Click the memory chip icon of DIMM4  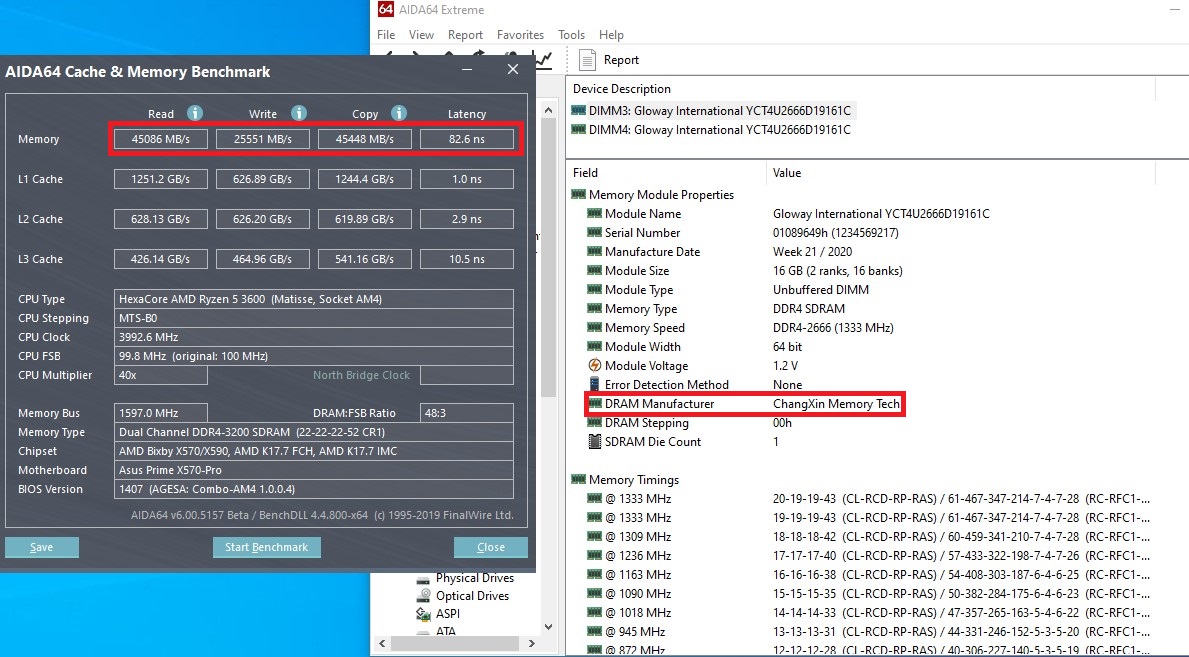[579, 130]
